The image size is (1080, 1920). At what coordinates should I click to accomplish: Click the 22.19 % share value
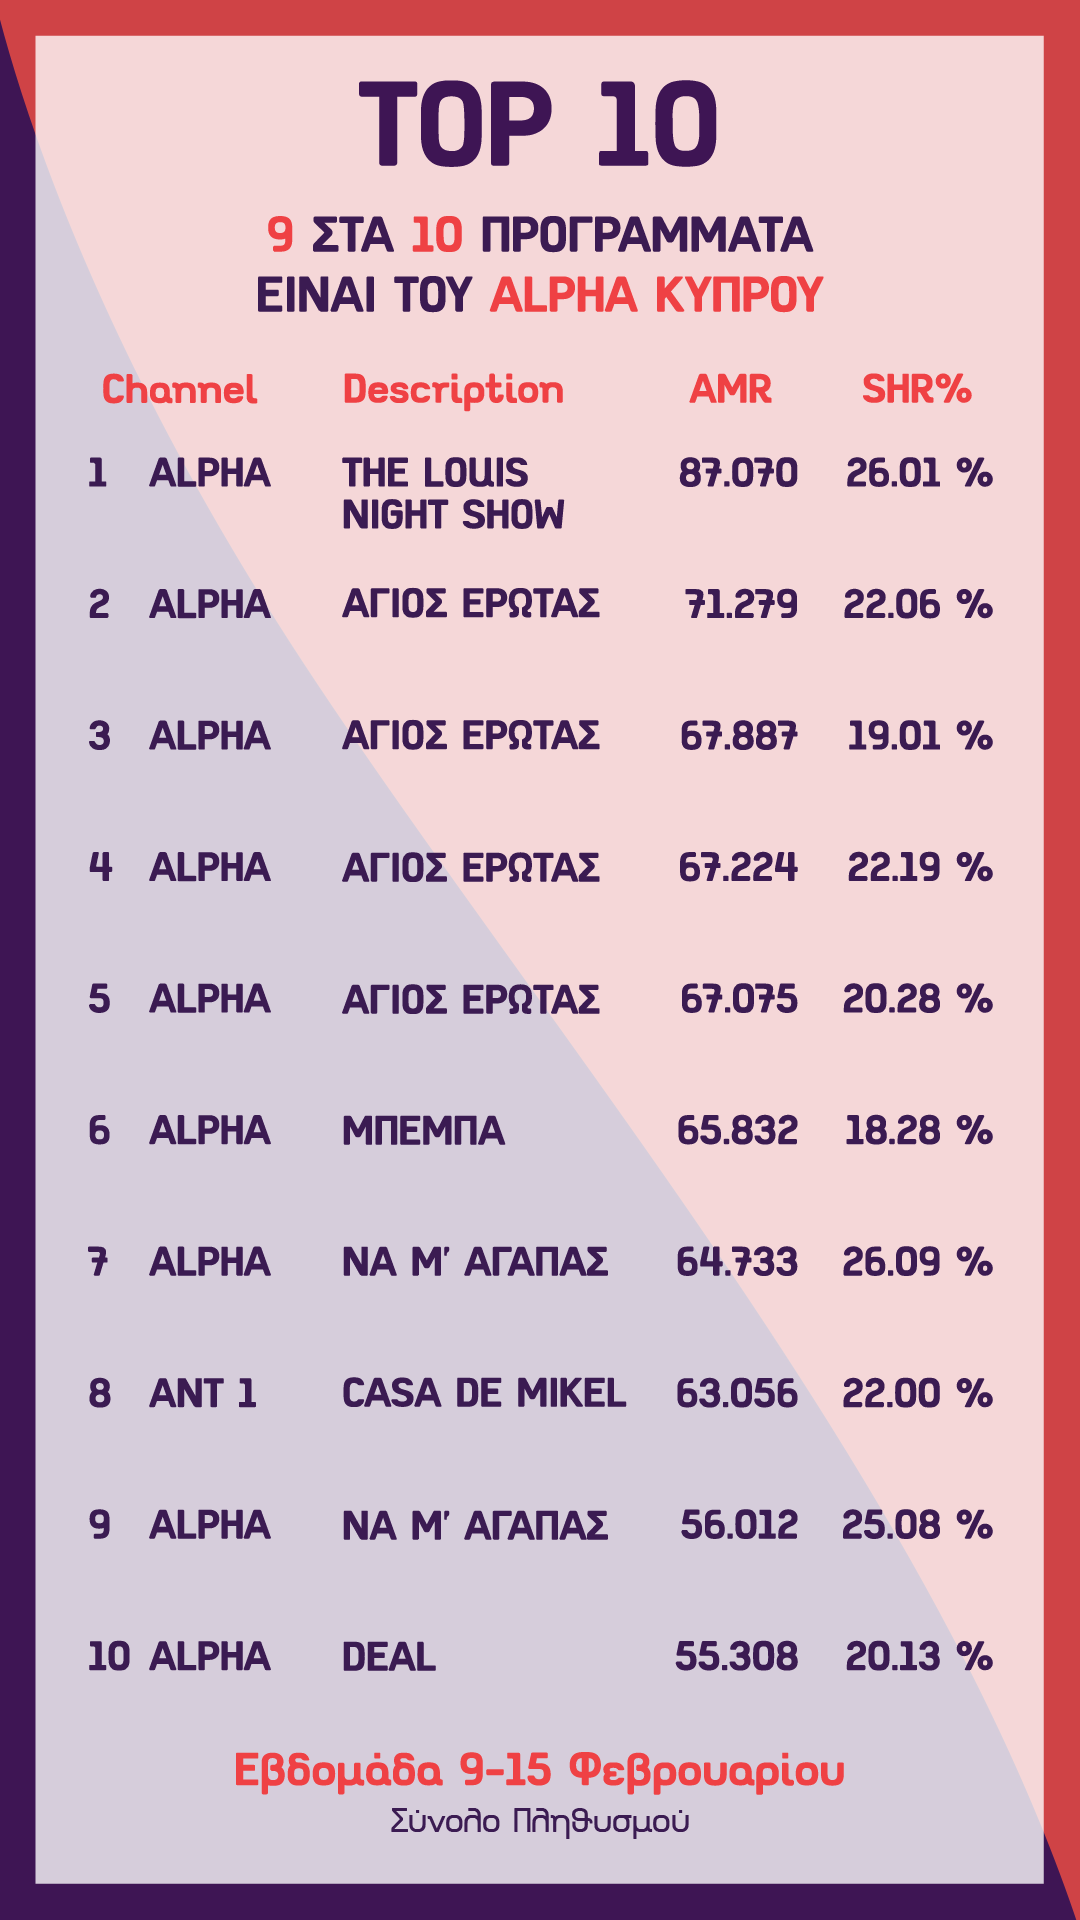(x=919, y=868)
